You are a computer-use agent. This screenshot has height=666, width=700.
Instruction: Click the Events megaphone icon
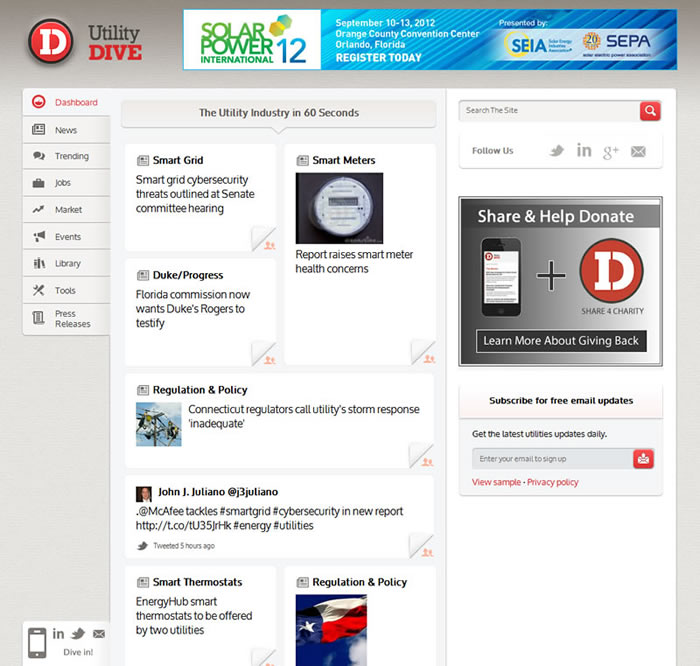coord(39,236)
